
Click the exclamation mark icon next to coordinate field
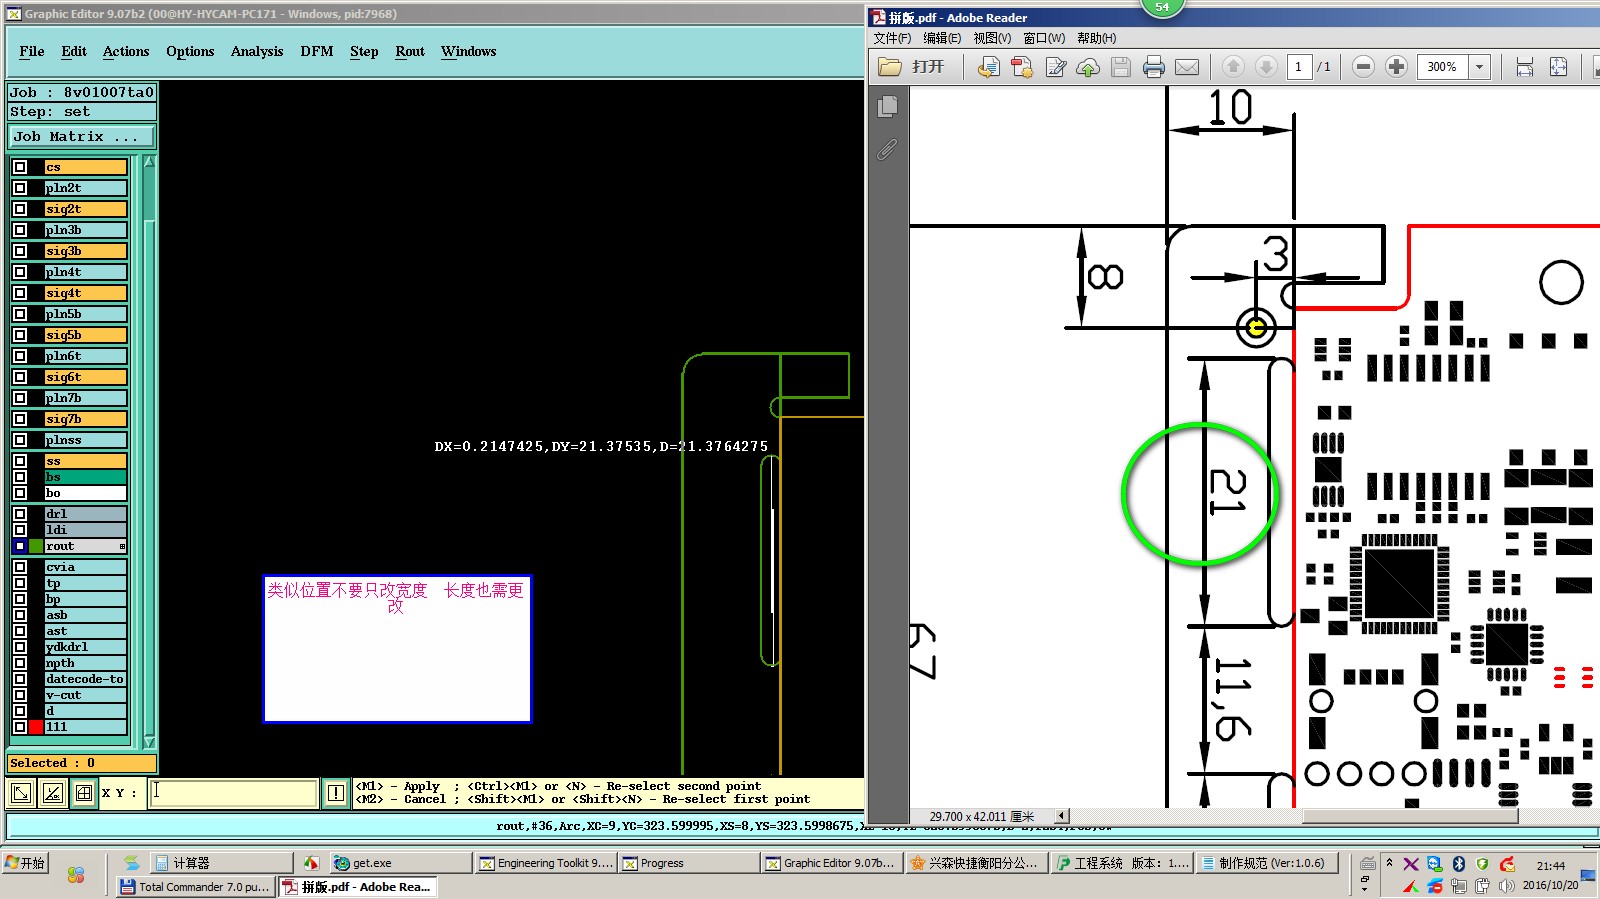pyautogui.click(x=336, y=793)
